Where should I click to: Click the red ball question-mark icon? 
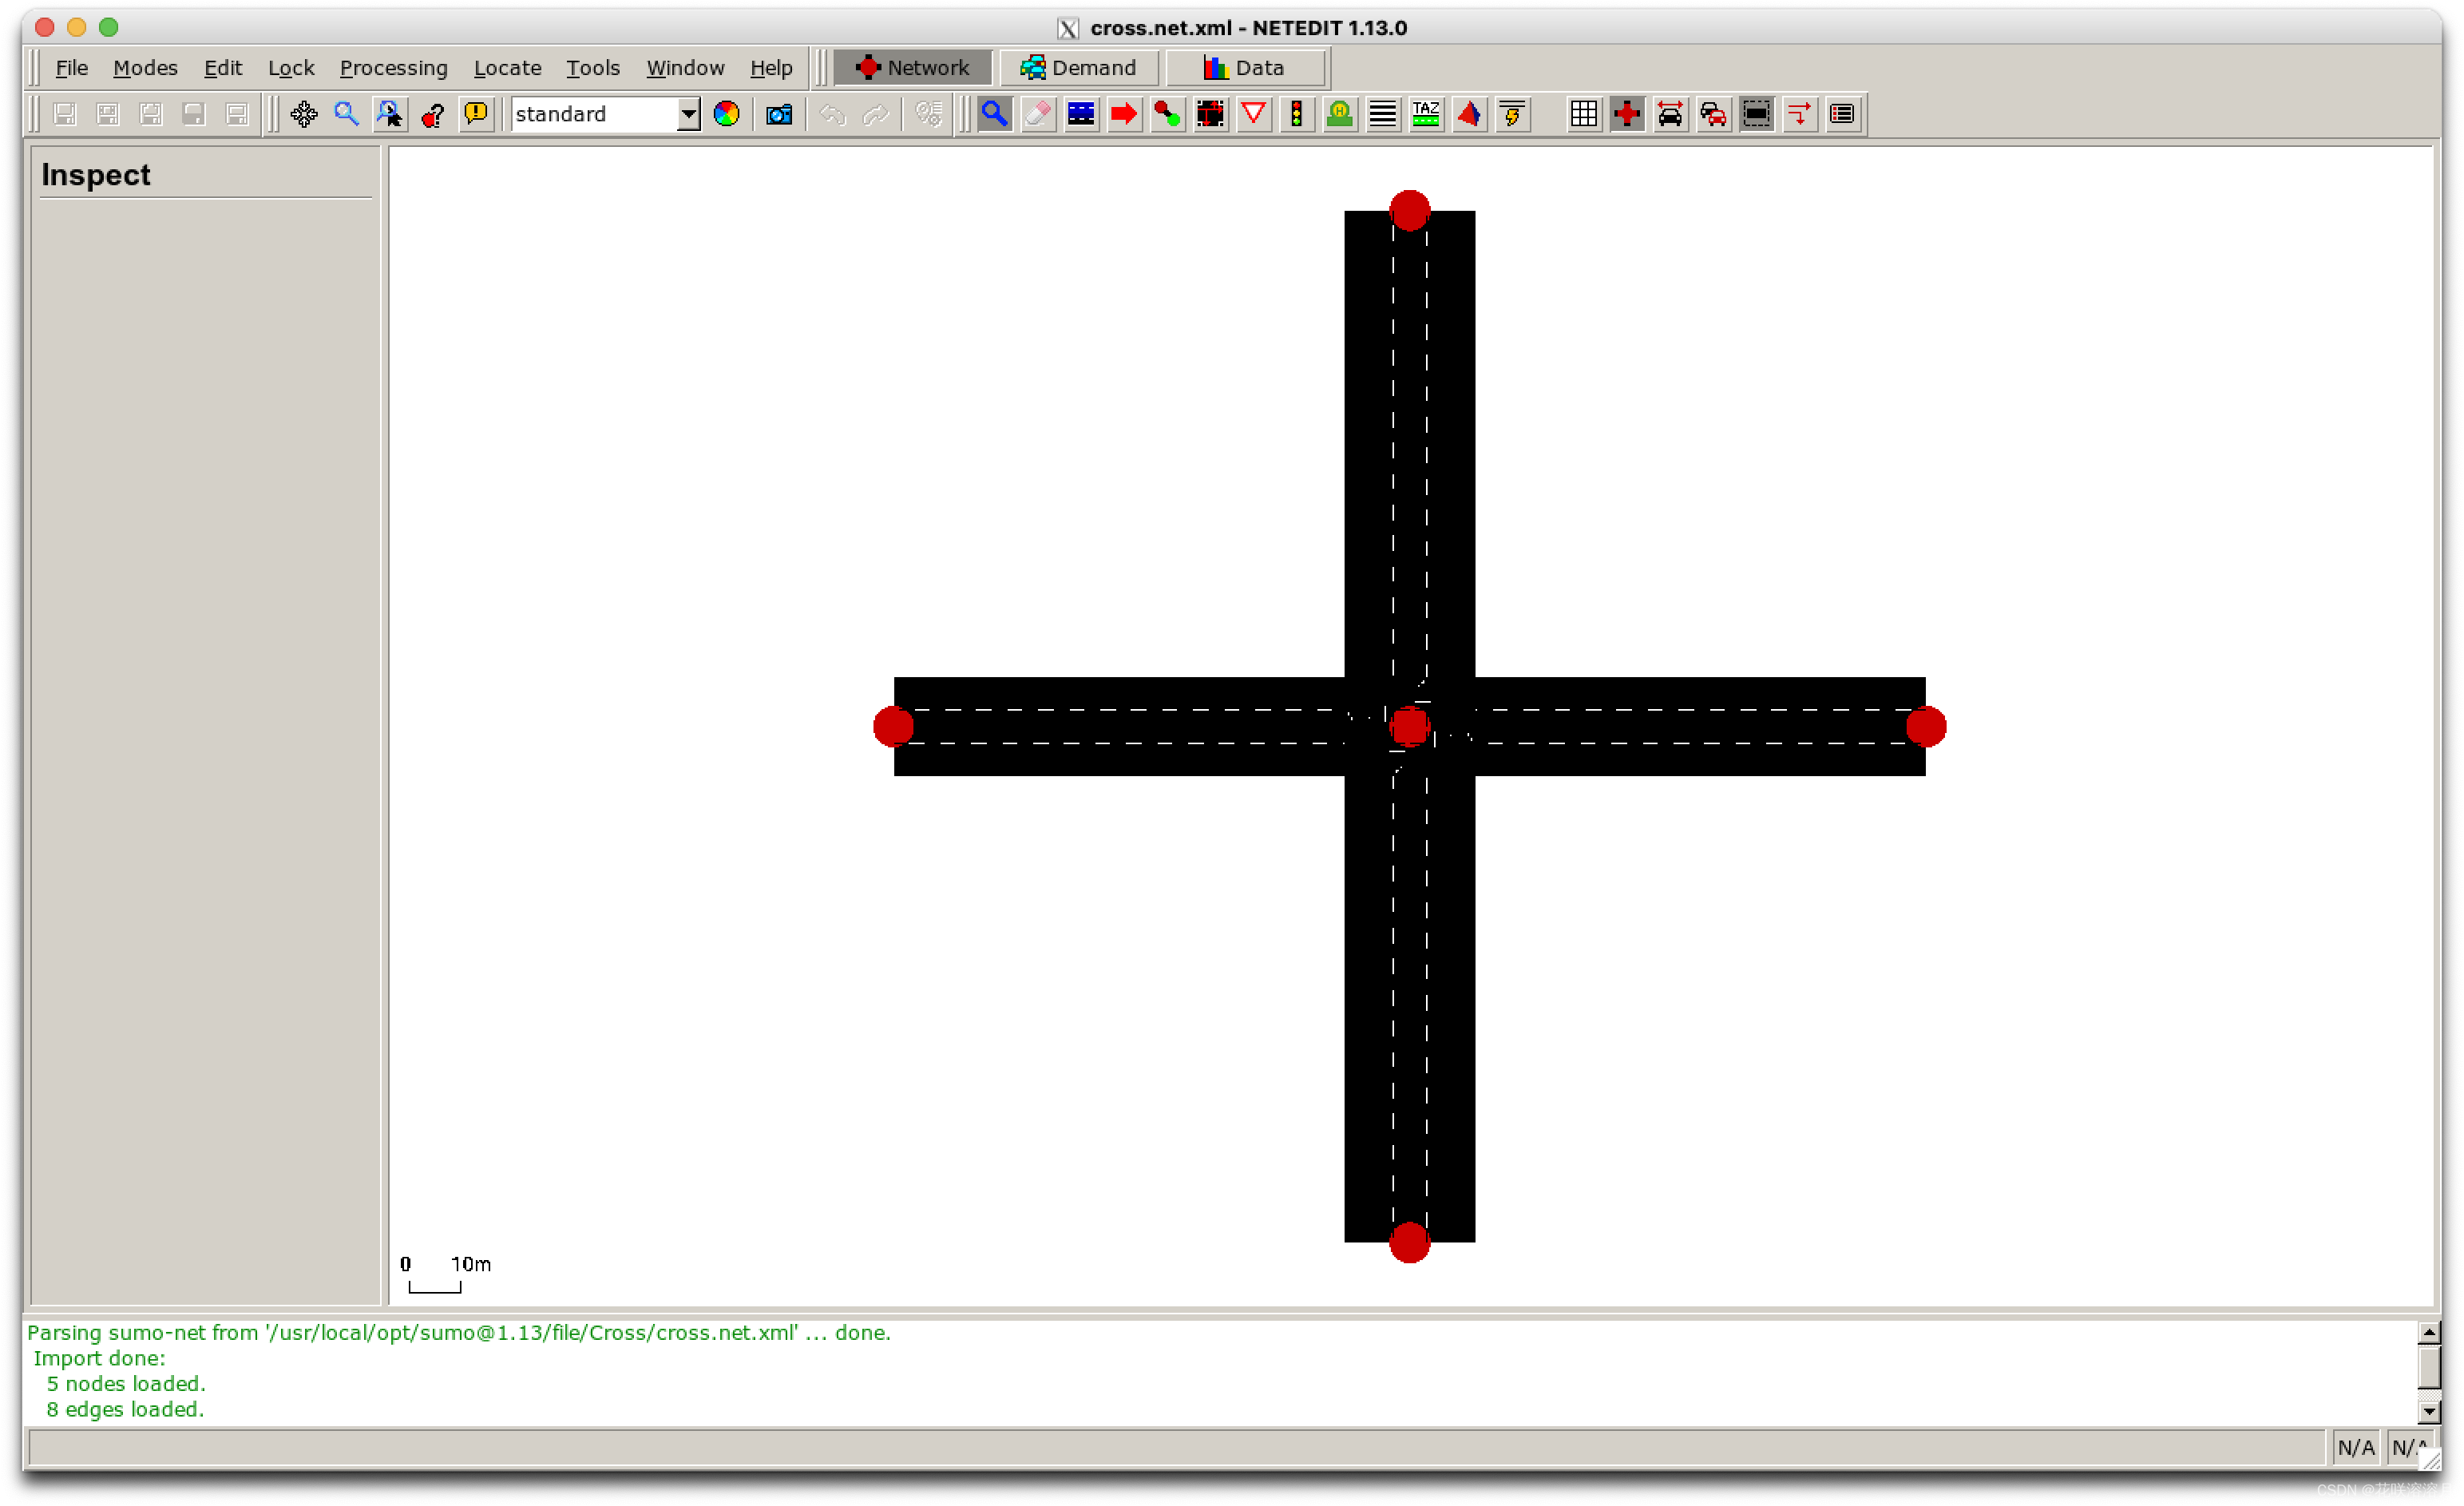pyautogui.click(x=433, y=114)
